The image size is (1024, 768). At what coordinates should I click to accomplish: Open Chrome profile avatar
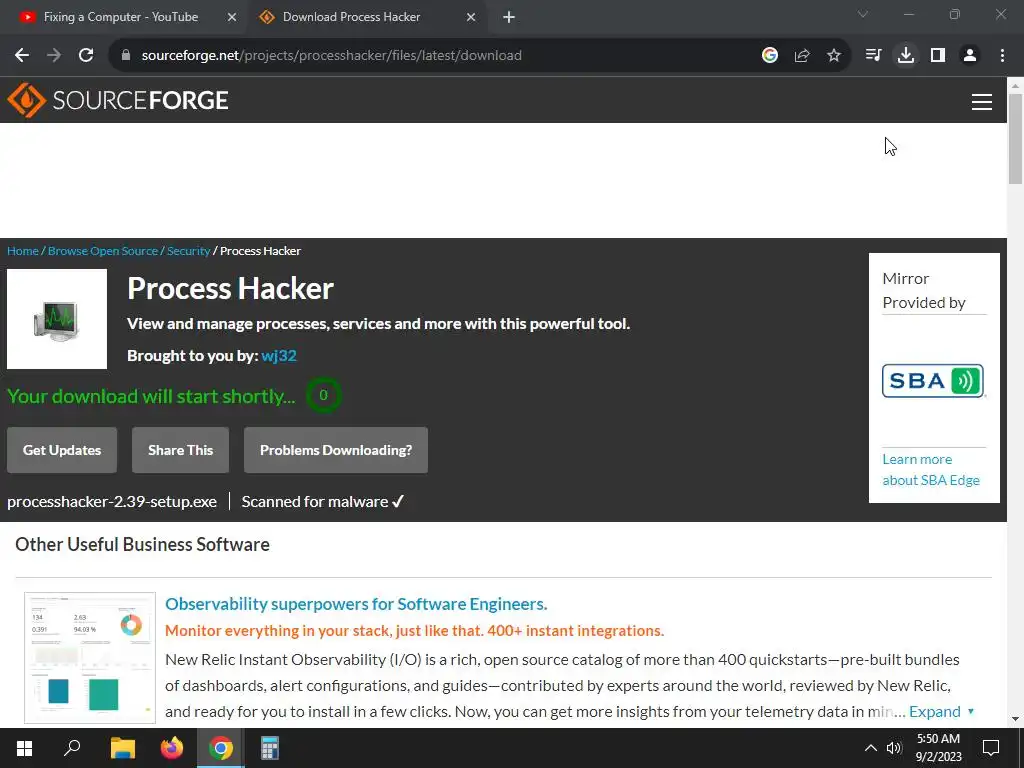pyautogui.click(x=970, y=56)
